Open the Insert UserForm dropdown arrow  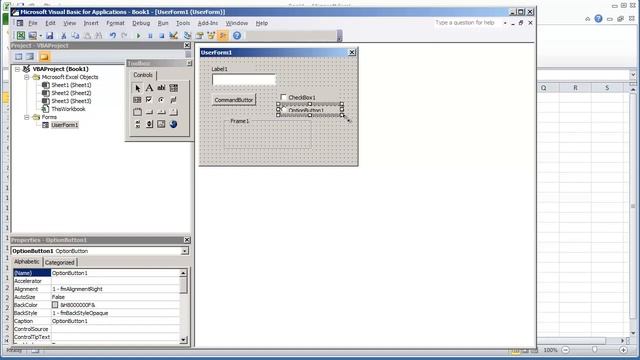[40, 36]
